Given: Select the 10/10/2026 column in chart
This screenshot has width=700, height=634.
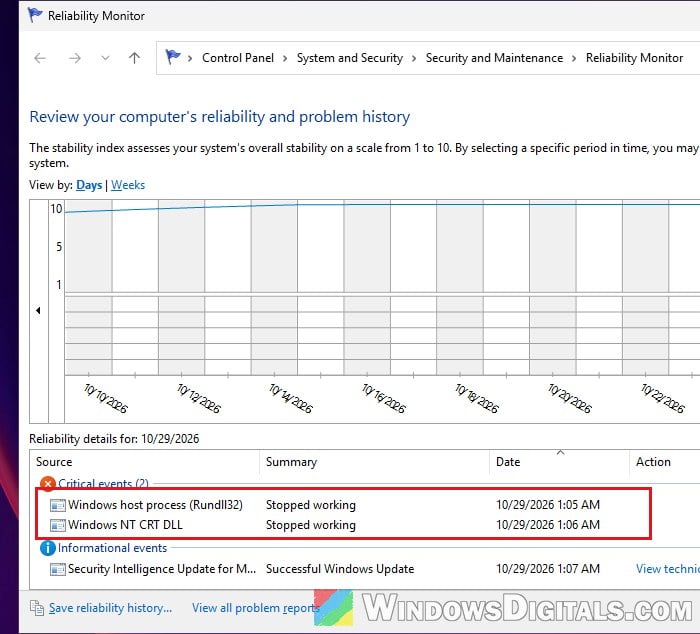Looking at the screenshot, I should (88, 288).
